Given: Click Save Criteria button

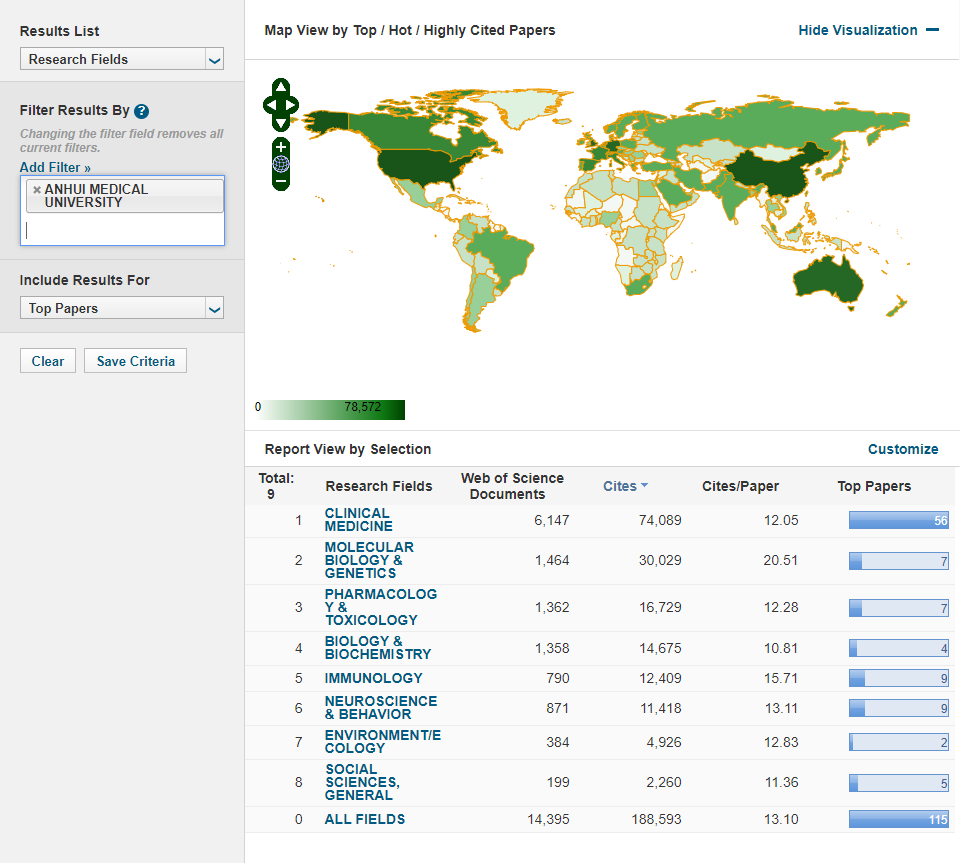Looking at the screenshot, I should (135, 361).
